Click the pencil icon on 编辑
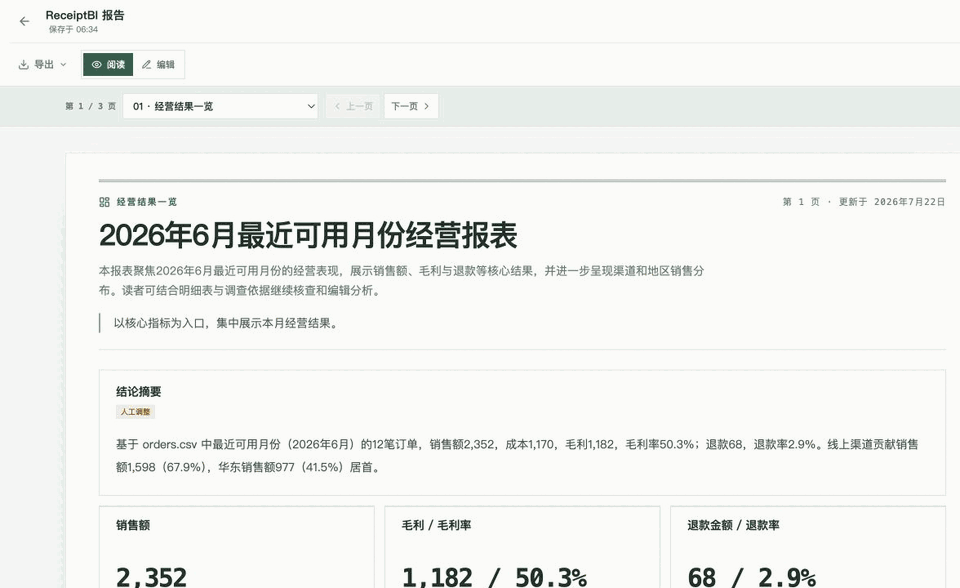Image resolution: width=960 pixels, height=588 pixels. point(146,64)
